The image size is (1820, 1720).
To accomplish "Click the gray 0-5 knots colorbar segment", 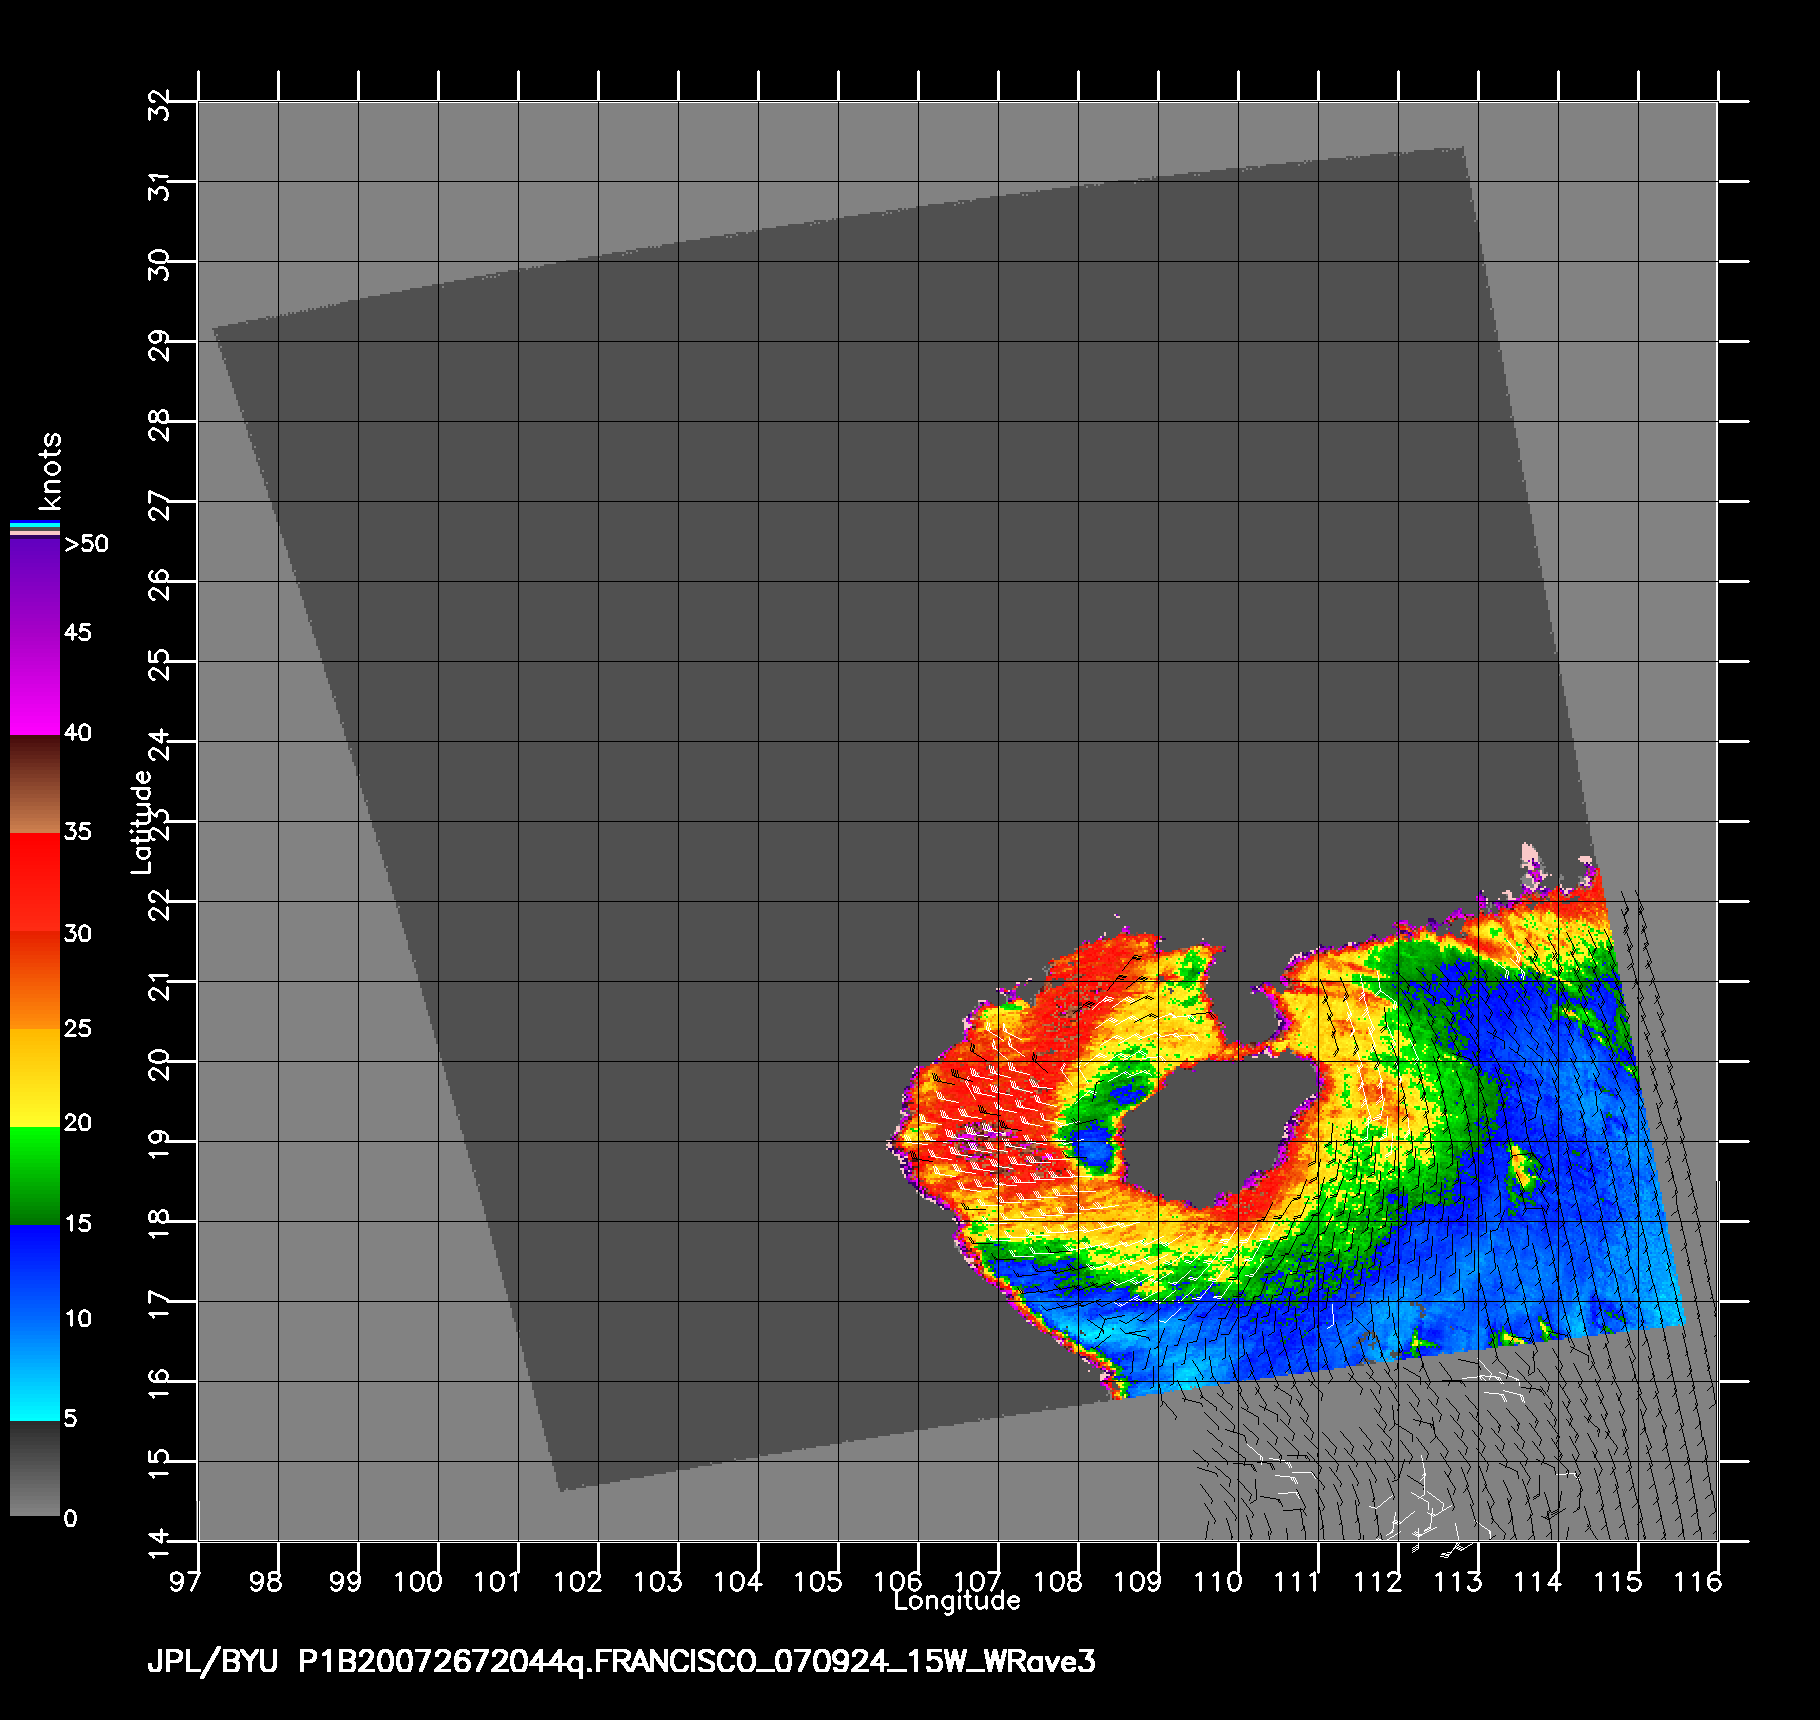I will coord(35,1469).
